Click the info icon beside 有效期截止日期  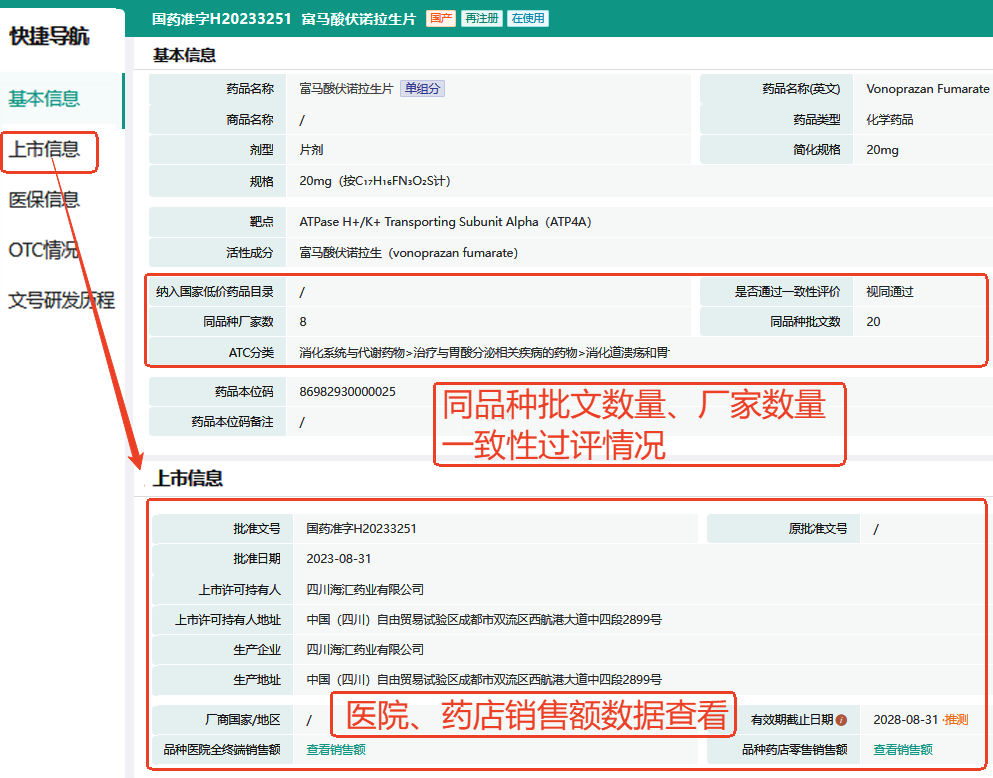pos(841,720)
